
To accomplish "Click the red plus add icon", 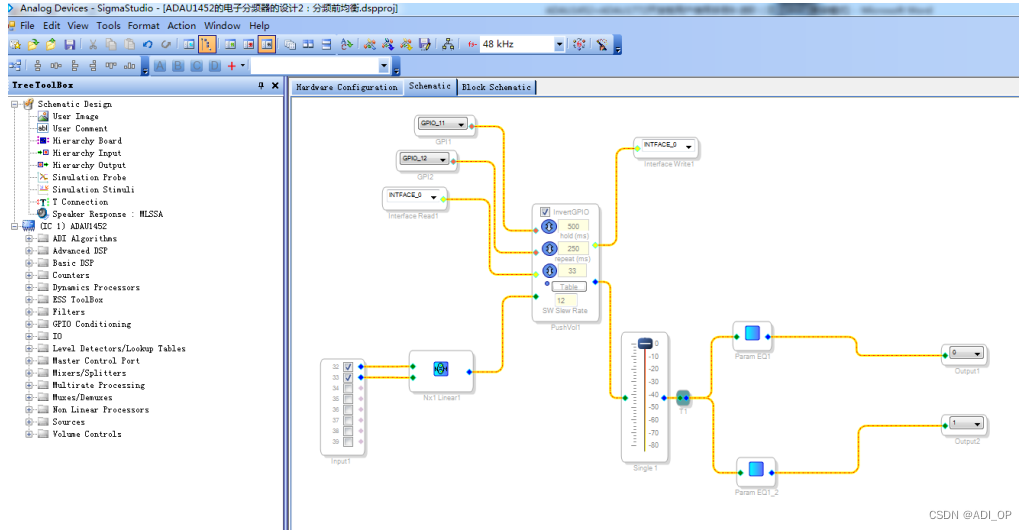I will click(231, 66).
